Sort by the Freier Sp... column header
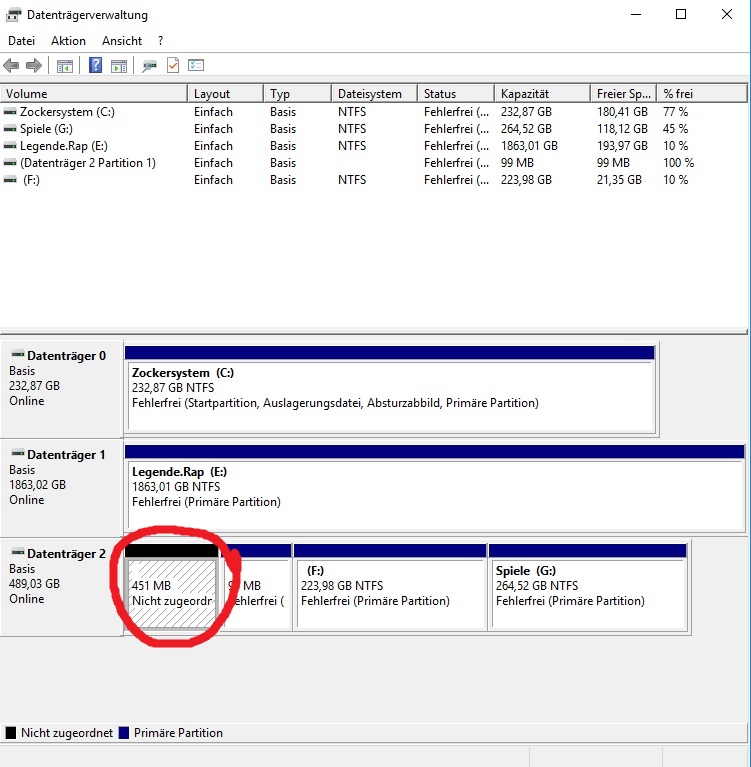The height and width of the screenshot is (767, 751). click(x=624, y=93)
